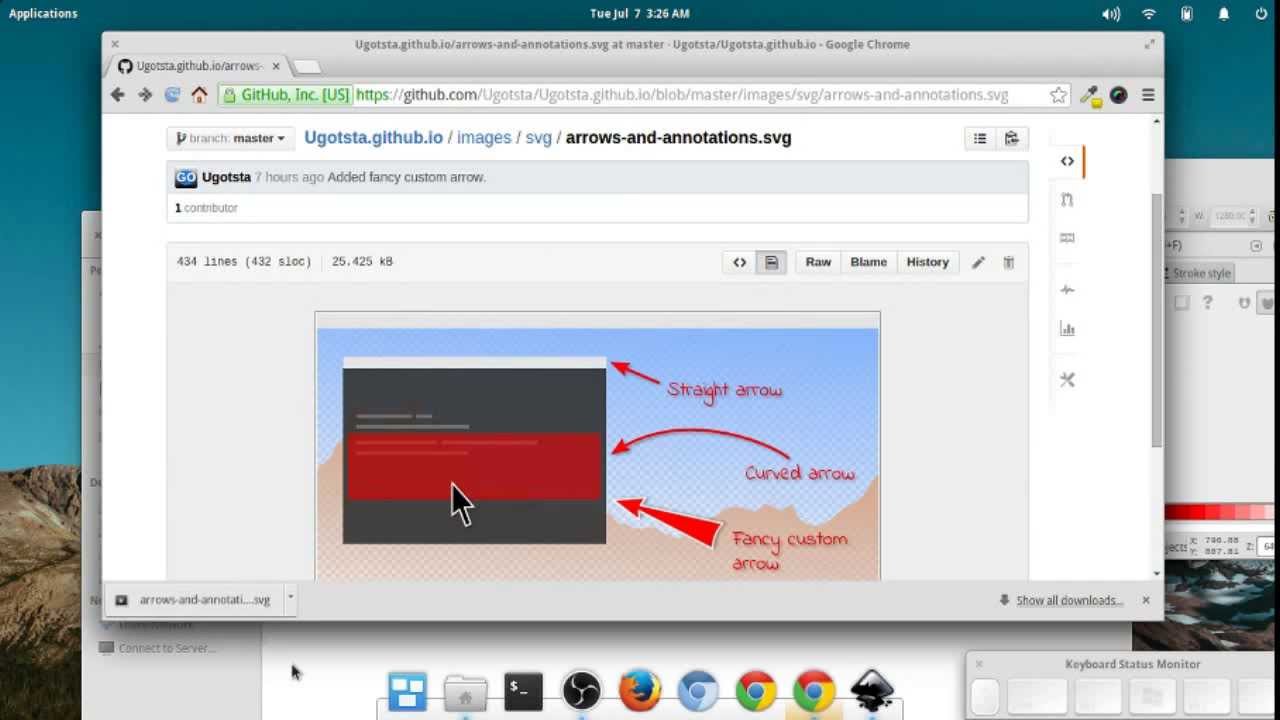Image resolution: width=1280 pixels, height=720 pixels.
Task: Click the page vertical scrollbar
Action: click(x=1157, y=320)
